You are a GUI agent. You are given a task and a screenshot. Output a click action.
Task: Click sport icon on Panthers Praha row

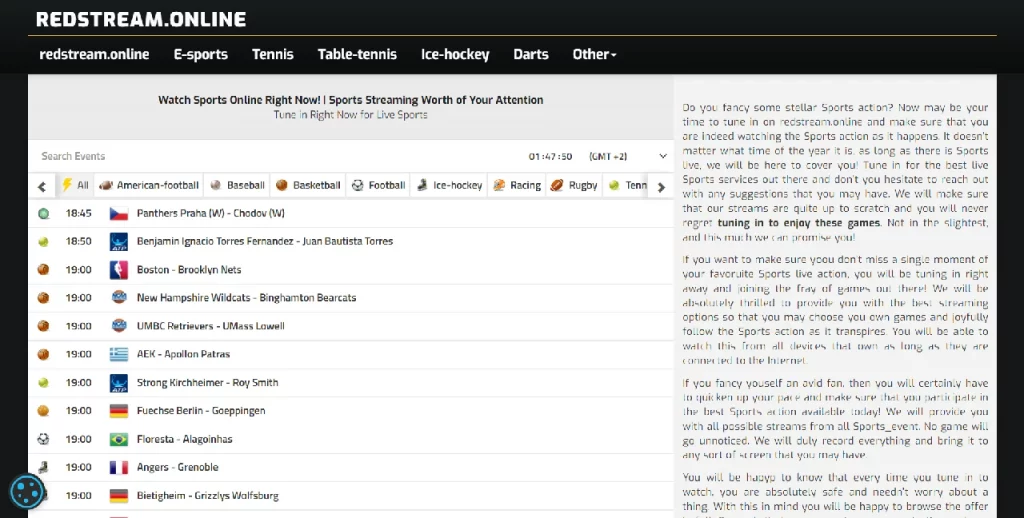click(43, 213)
